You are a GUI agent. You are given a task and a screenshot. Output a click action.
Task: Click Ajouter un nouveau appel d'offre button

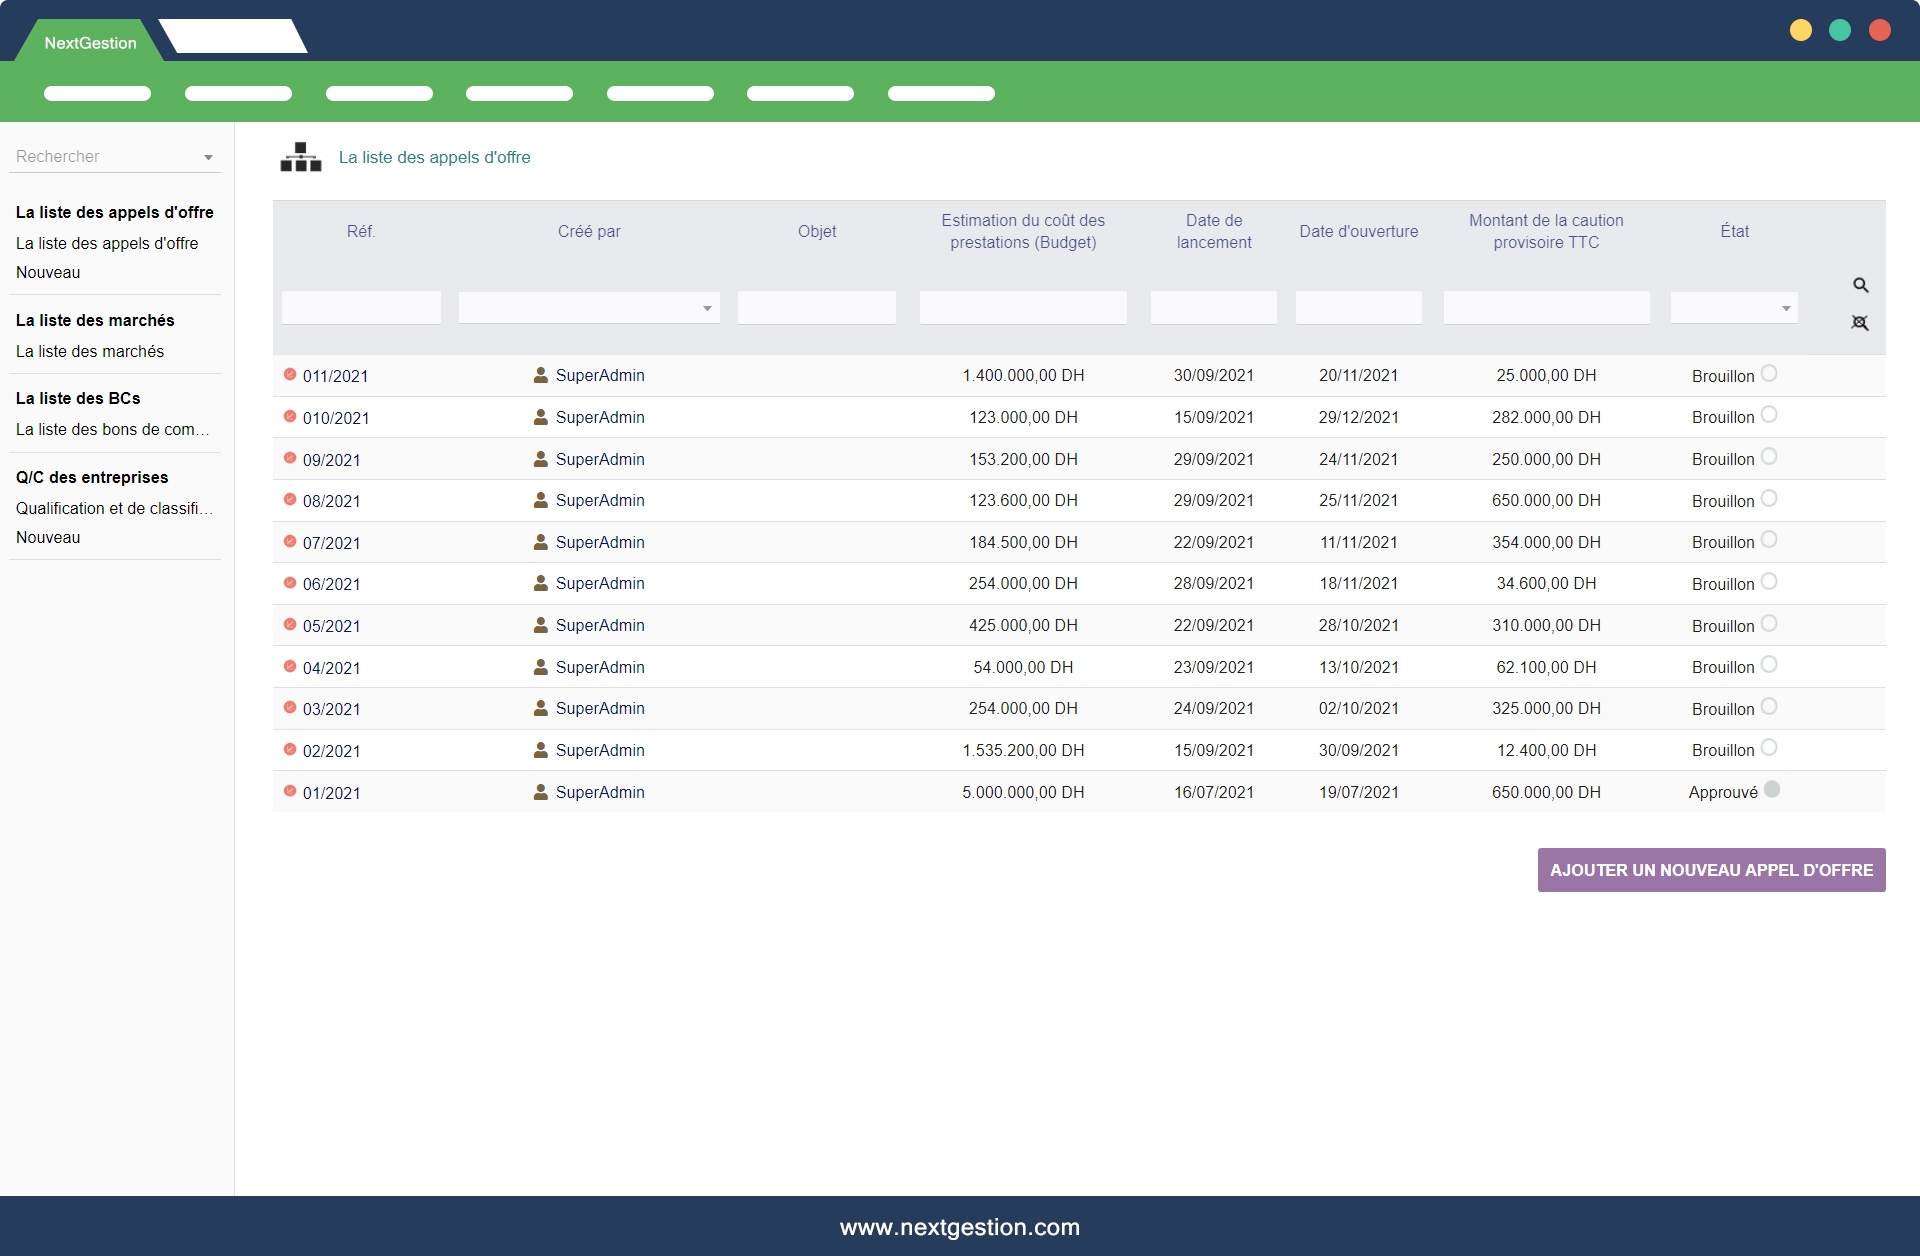(x=1711, y=870)
